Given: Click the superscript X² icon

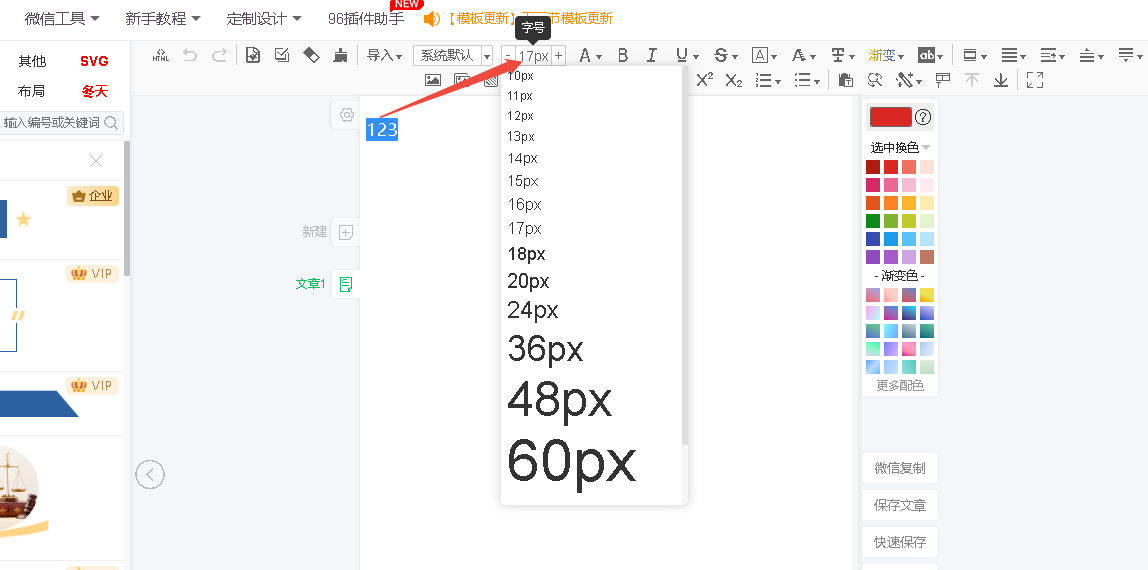Looking at the screenshot, I should (705, 80).
